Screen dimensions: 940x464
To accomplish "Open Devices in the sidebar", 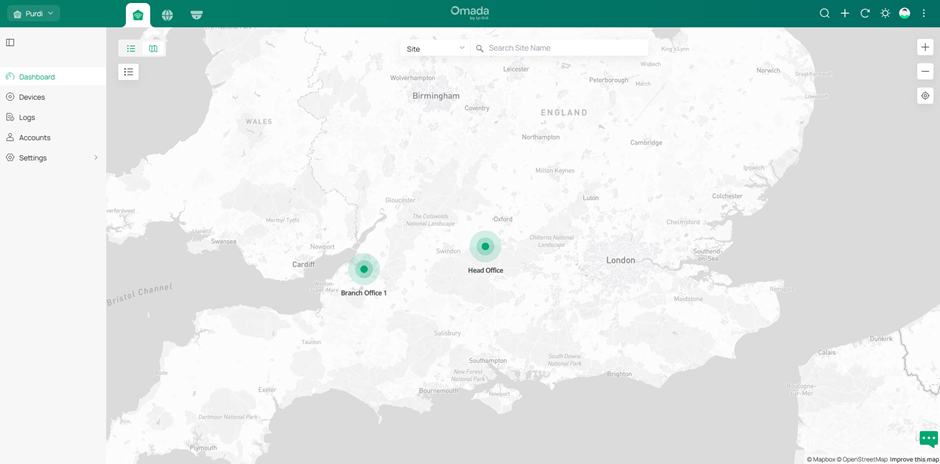I will click(32, 97).
